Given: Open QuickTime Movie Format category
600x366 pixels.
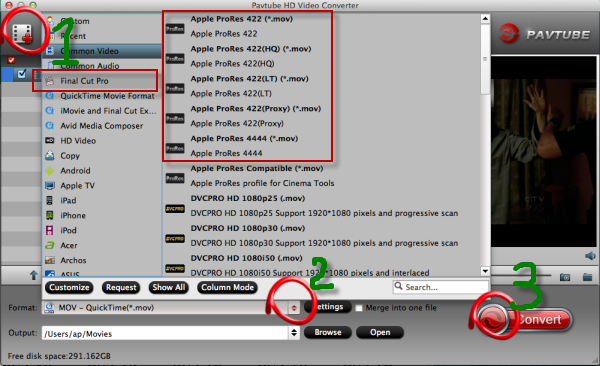Looking at the screenshot, I should pyautogui.click(x=102, y=96).
